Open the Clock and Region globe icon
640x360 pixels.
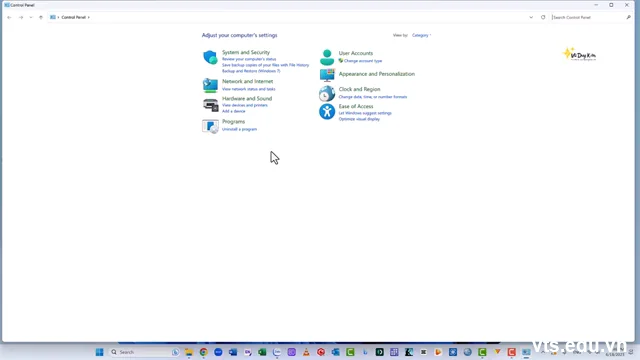(x=327, y=93)
